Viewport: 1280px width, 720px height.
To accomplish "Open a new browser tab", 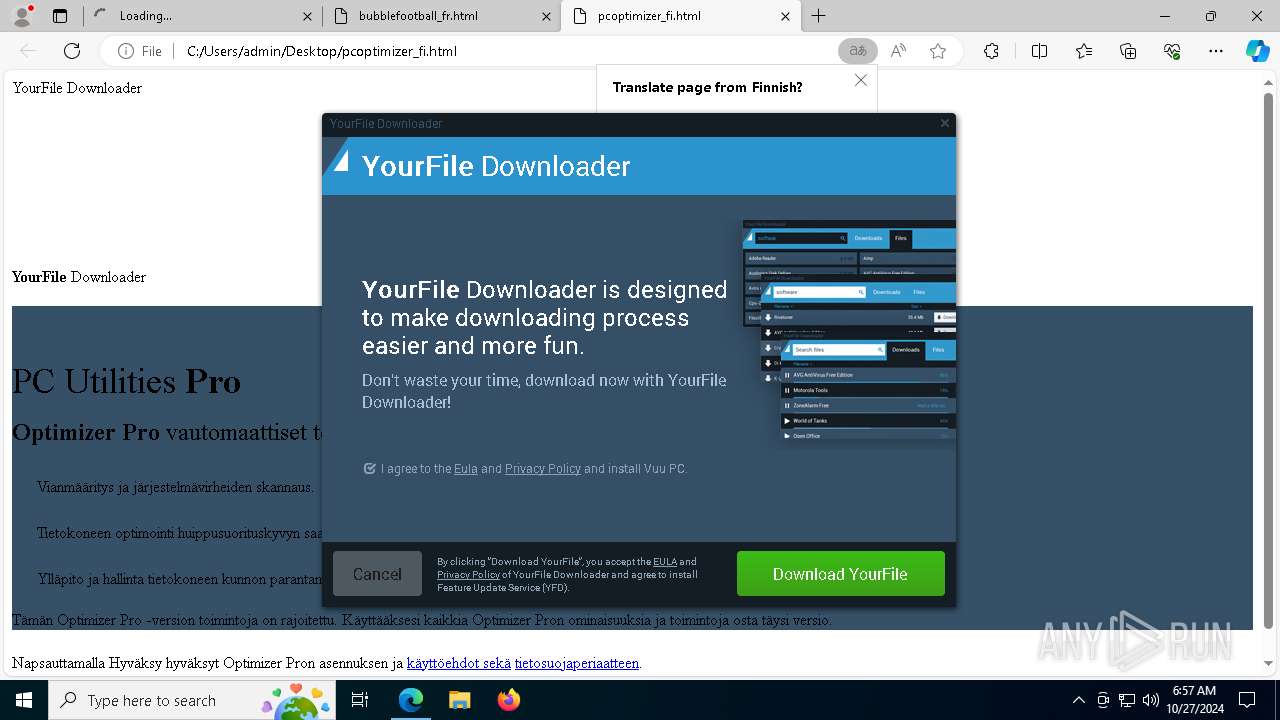I will 819,16.
